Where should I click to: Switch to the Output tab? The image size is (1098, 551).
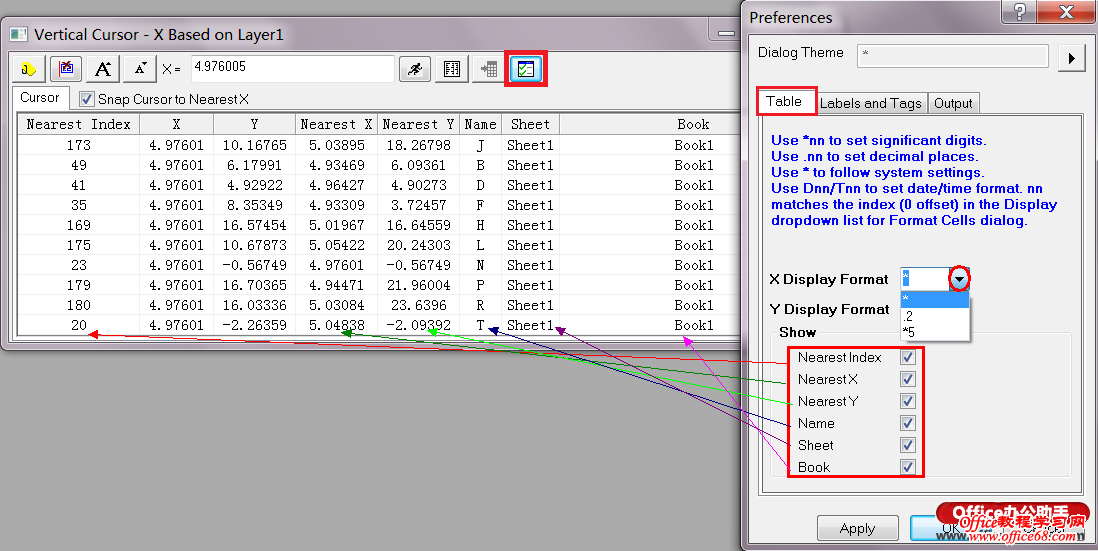coord(953,103)
